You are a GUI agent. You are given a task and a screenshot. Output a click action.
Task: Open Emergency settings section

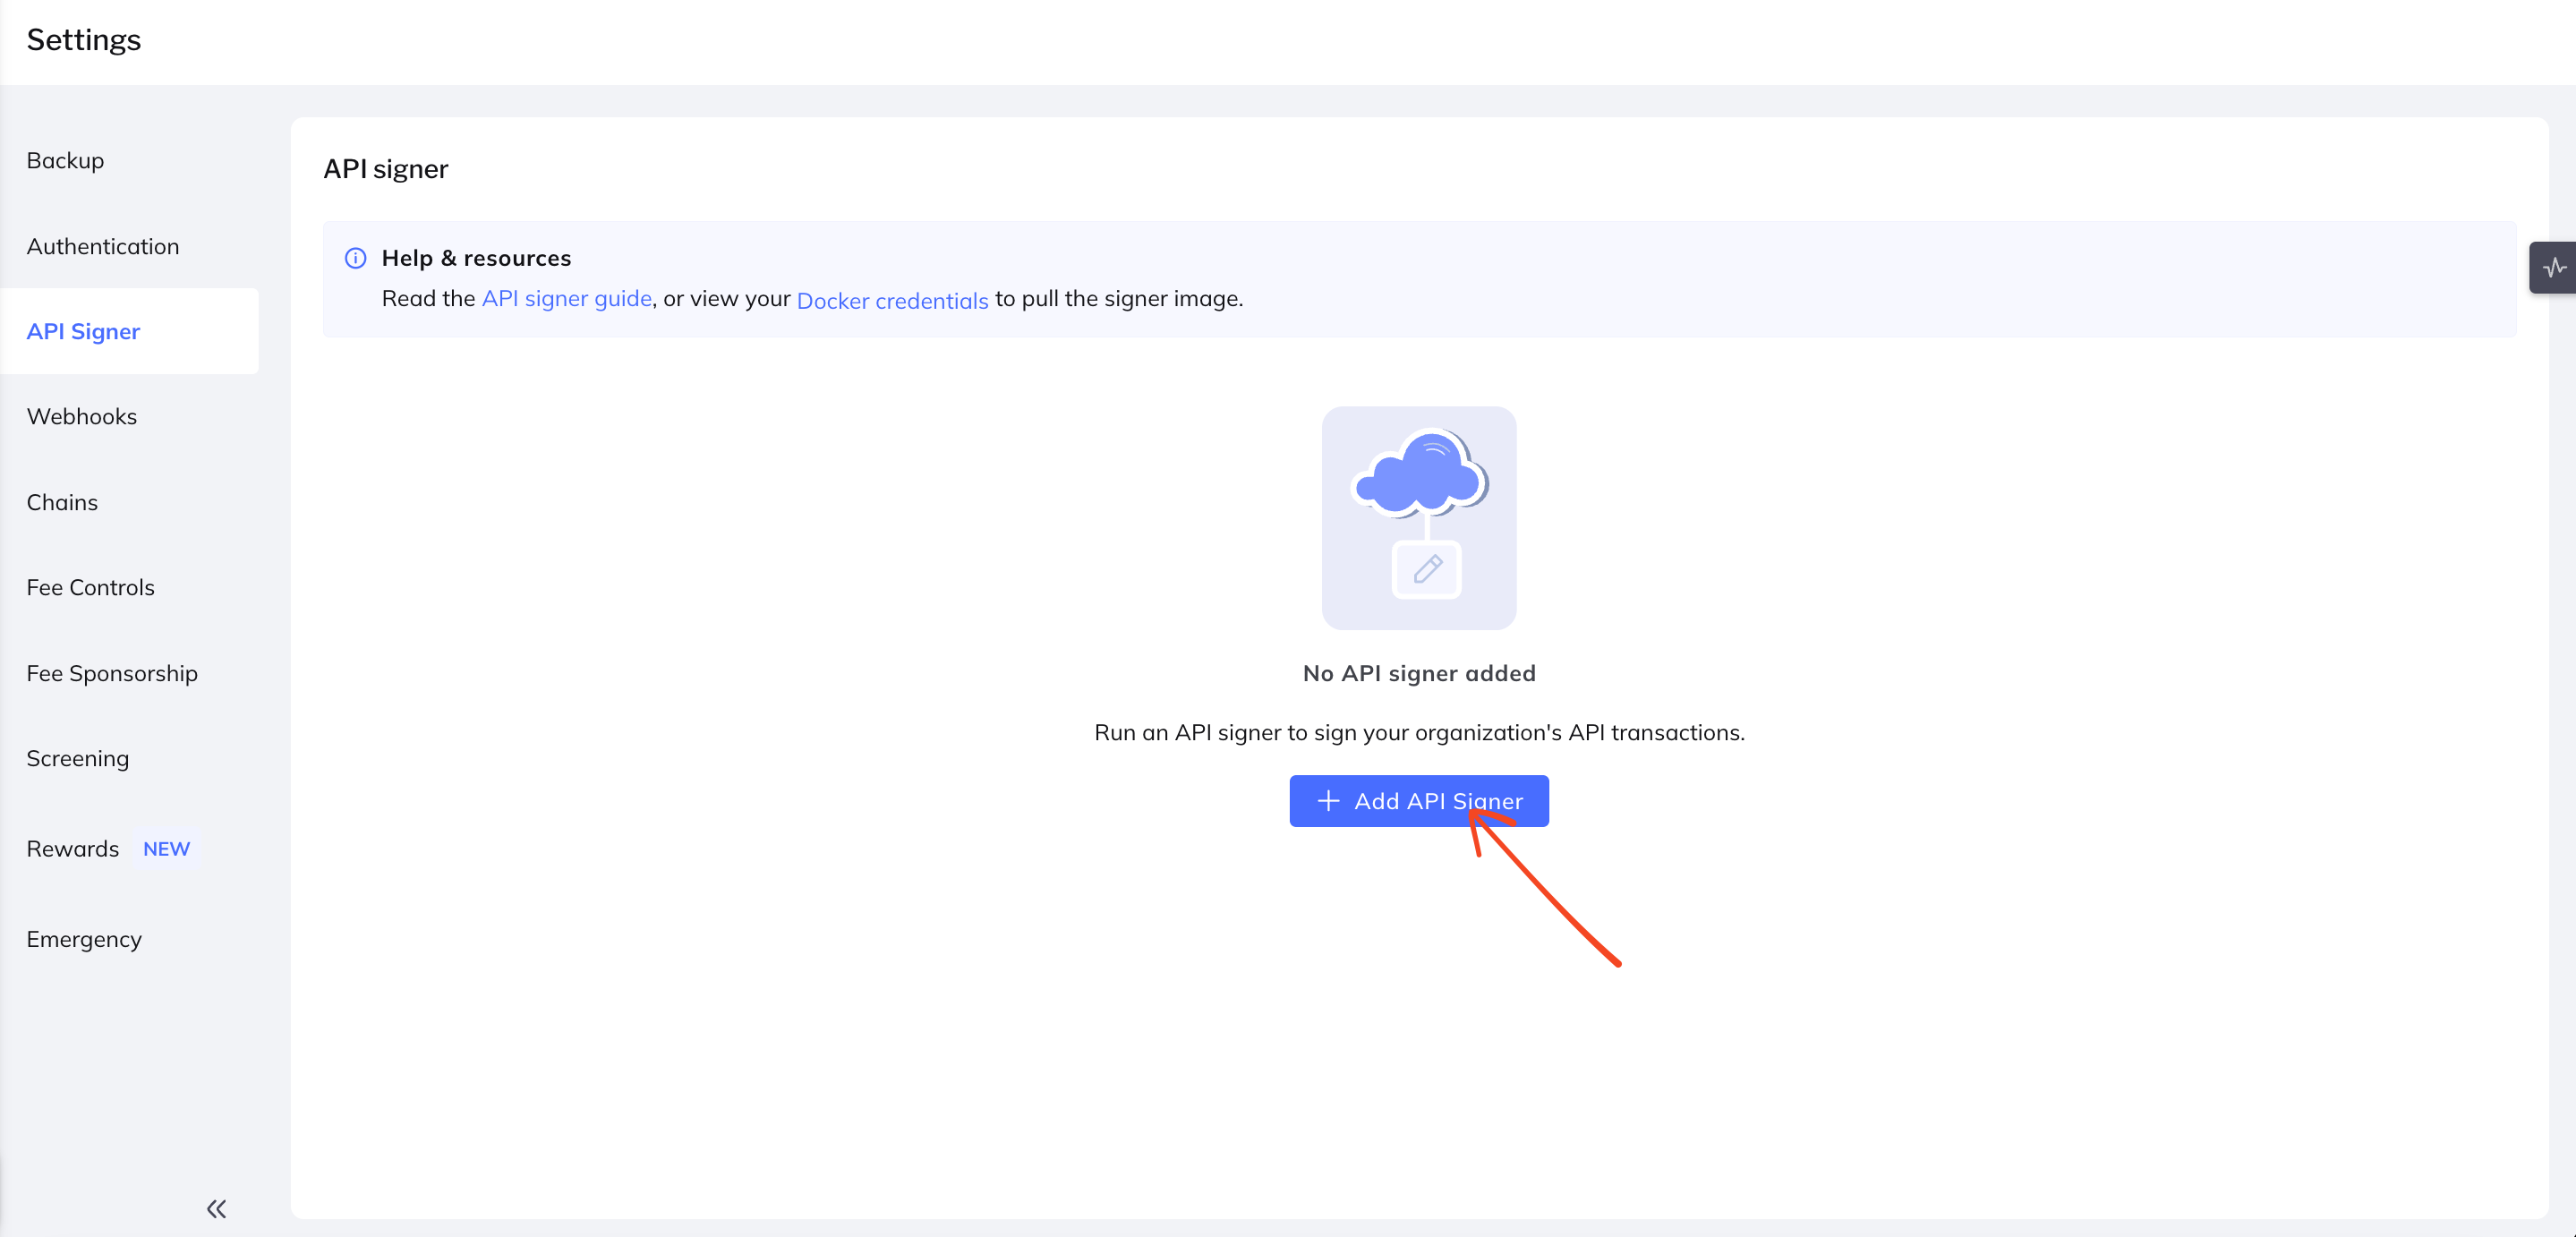84,939
